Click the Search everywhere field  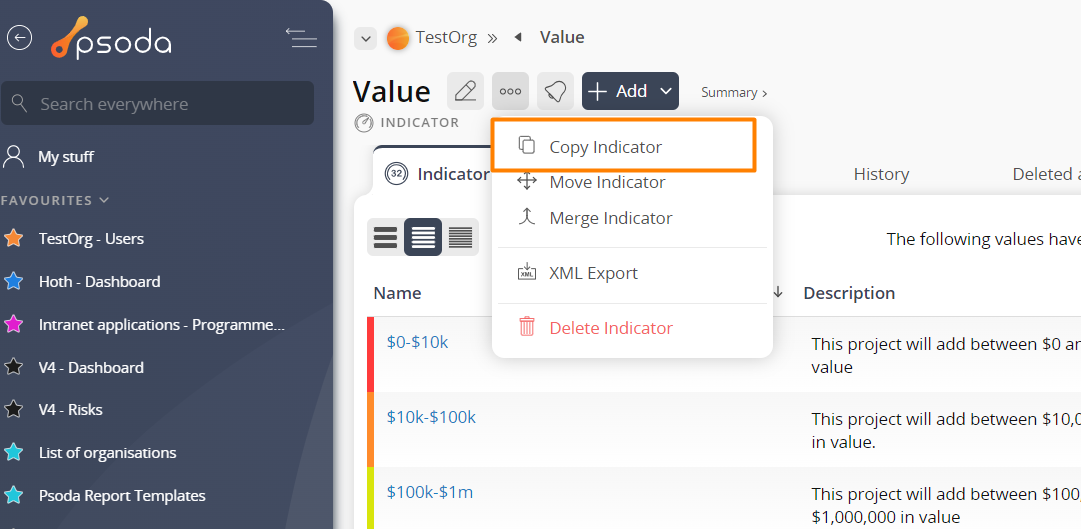tap(160, 104)
